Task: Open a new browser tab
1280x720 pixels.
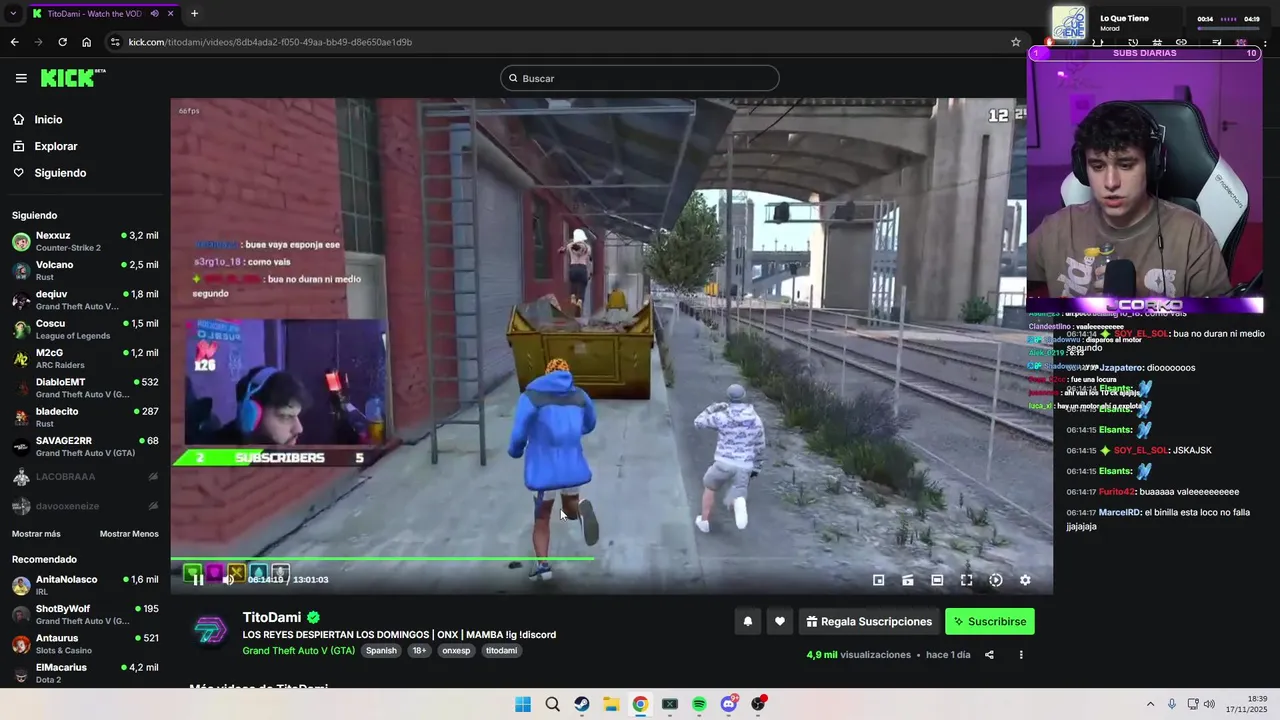Action: pyautogui.click(x=194, y=14)
